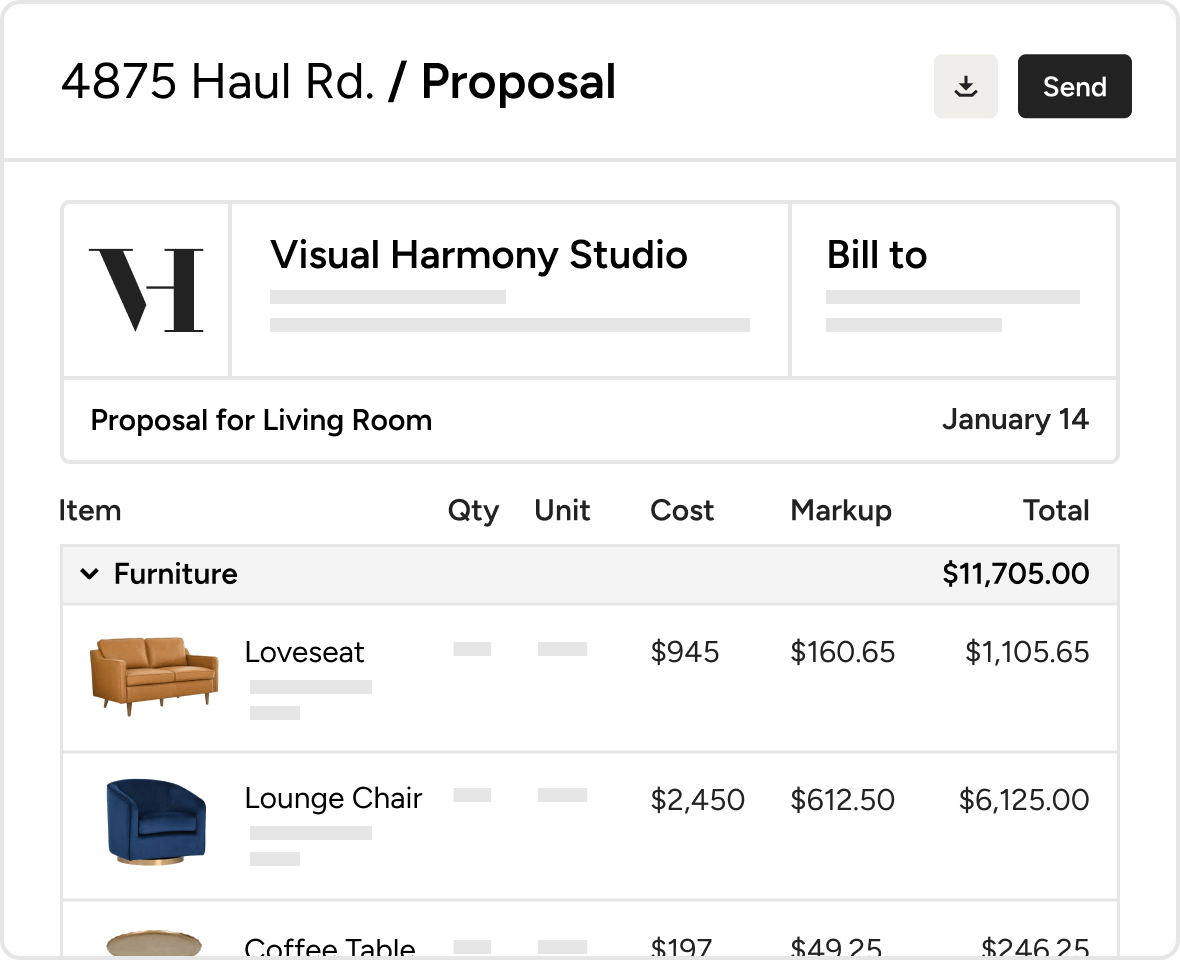Click the Lounge Chair cost $2,450
1180x960 pixels.
(x=697, y=800)
